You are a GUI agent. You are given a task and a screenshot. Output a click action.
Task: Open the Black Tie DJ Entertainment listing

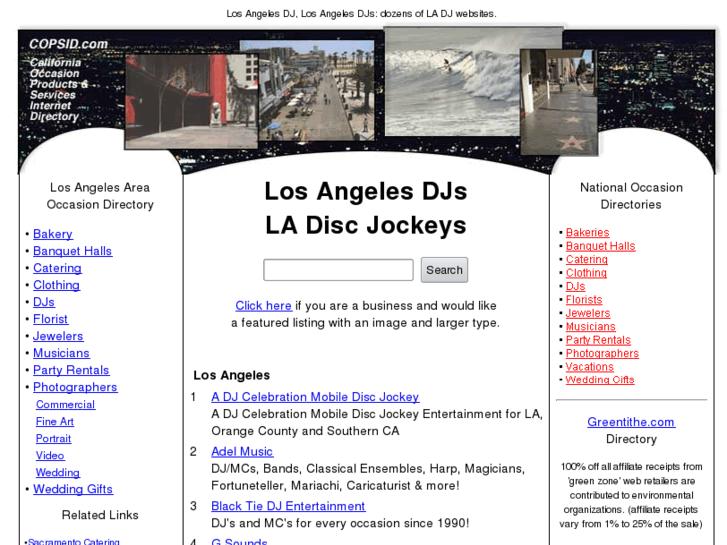click(288, 506)
